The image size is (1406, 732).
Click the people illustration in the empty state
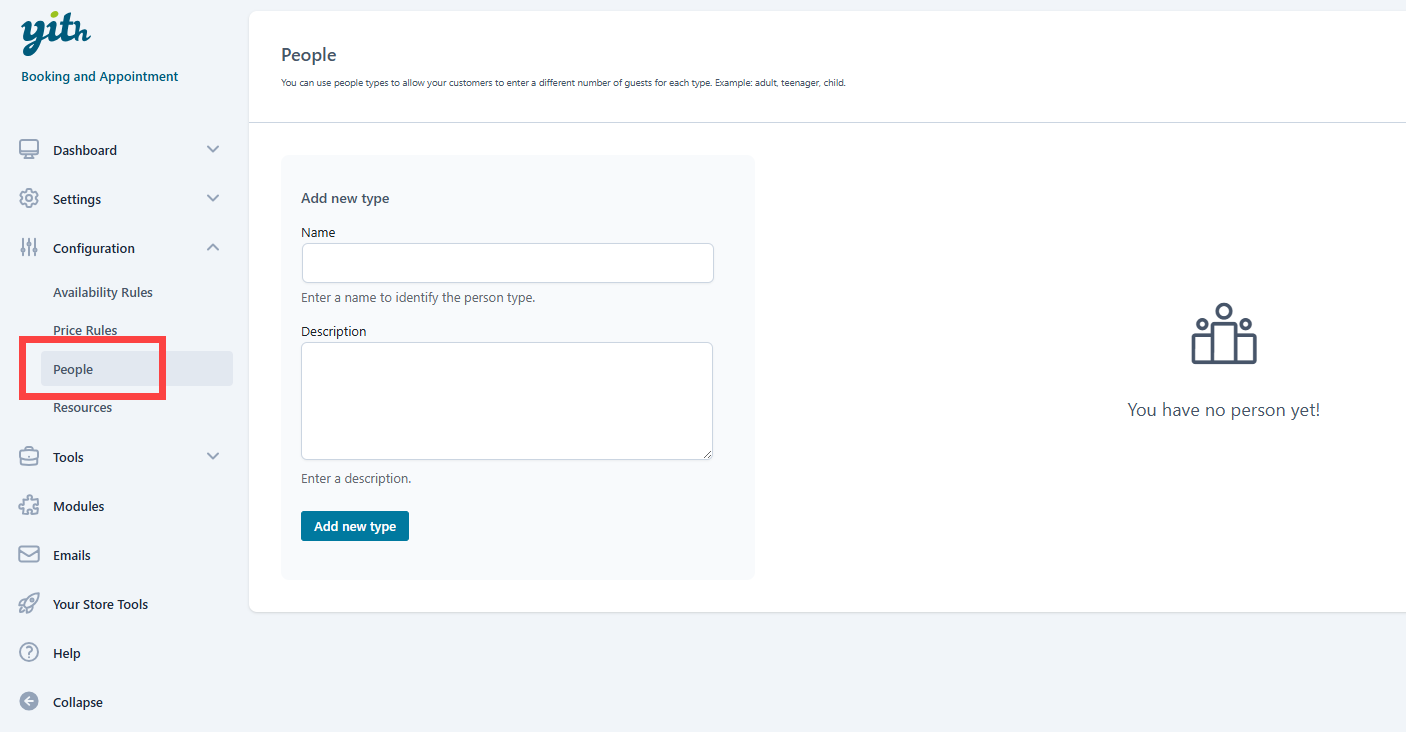(1223, 334)
